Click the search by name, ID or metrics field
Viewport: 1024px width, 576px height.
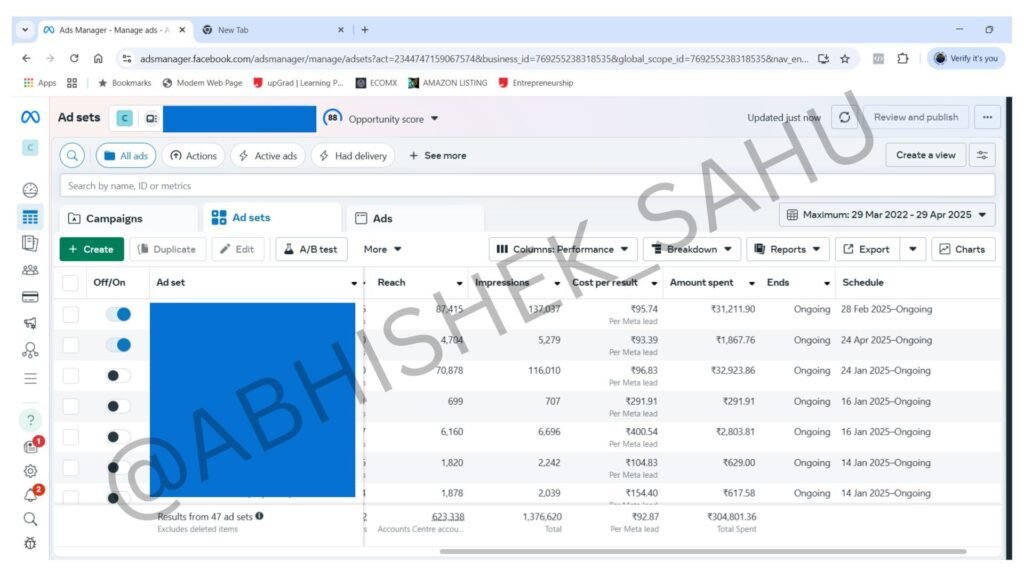[x=527, y=186]
